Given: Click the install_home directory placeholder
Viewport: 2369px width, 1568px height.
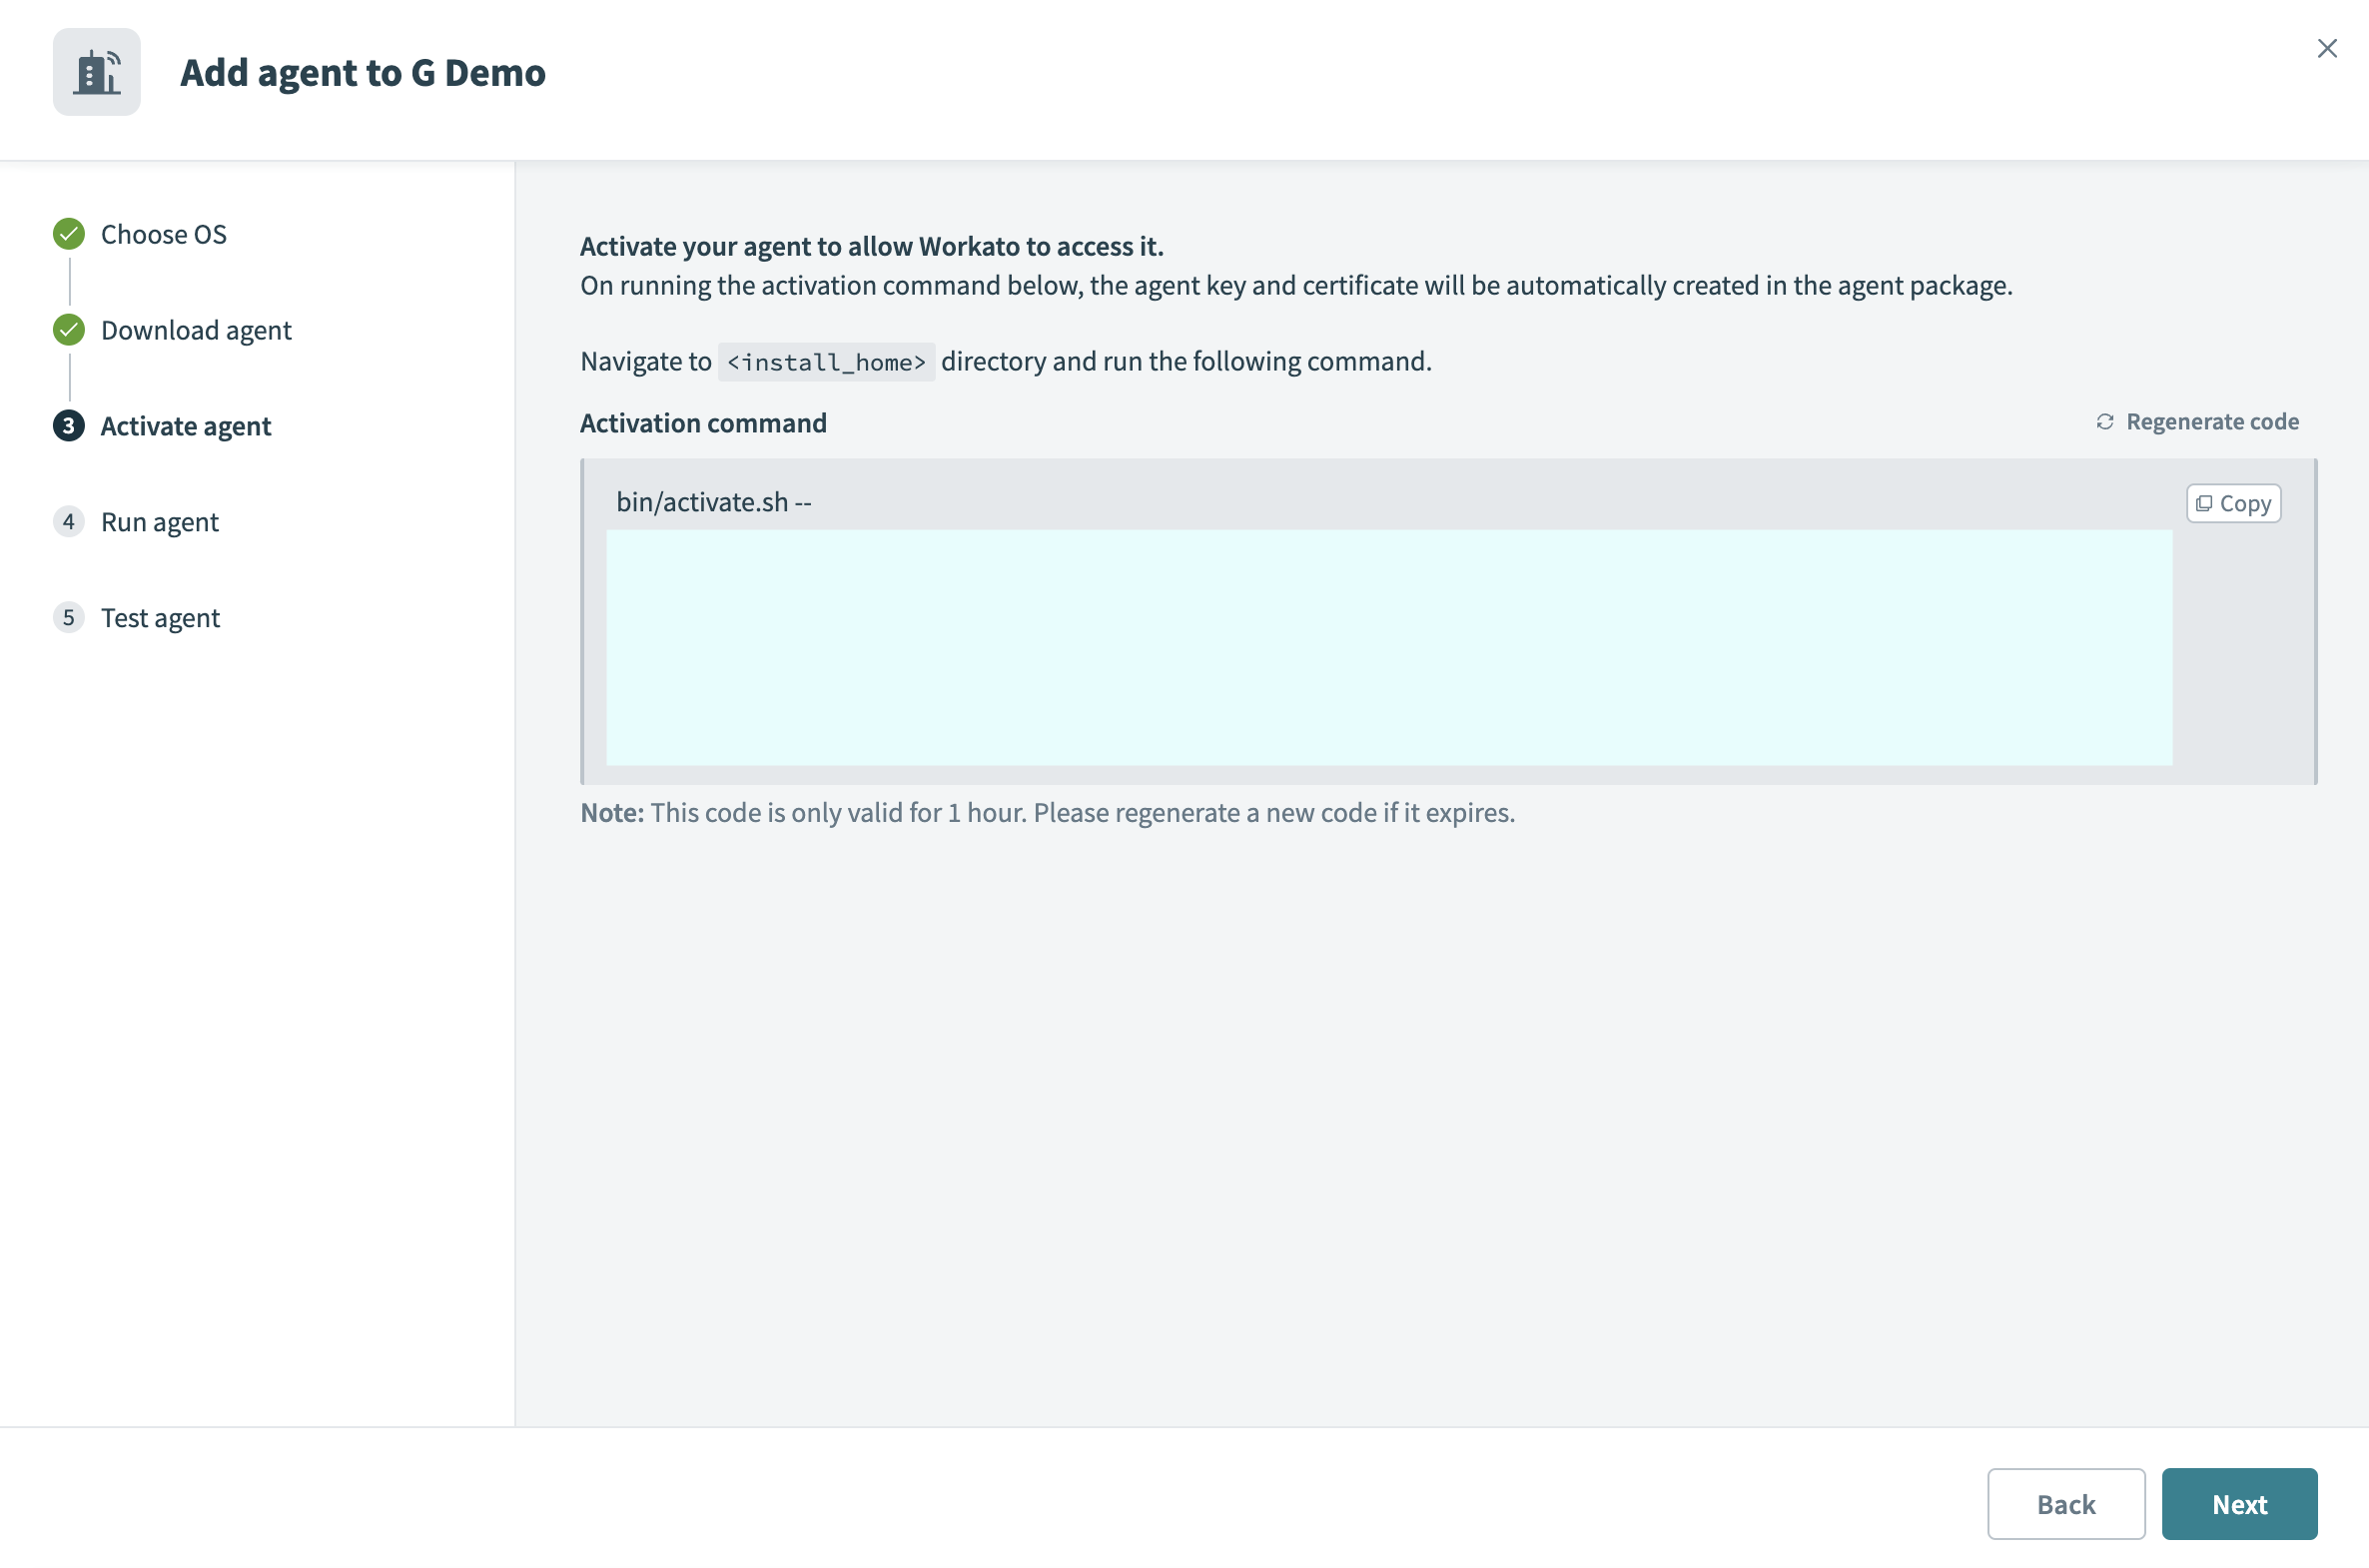Looking at the screenshot, I should tap(826, 361).
